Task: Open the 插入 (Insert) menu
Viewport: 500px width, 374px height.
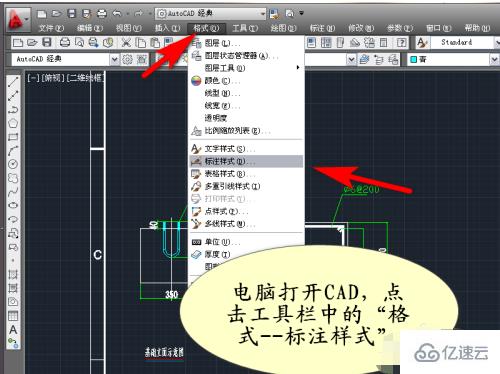Action: [x=167, y=28]
